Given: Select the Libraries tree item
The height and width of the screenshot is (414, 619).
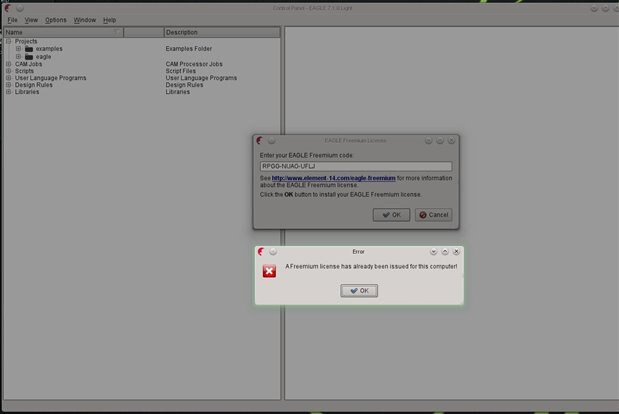Looking at the screenshot, I should click(27, 92).
